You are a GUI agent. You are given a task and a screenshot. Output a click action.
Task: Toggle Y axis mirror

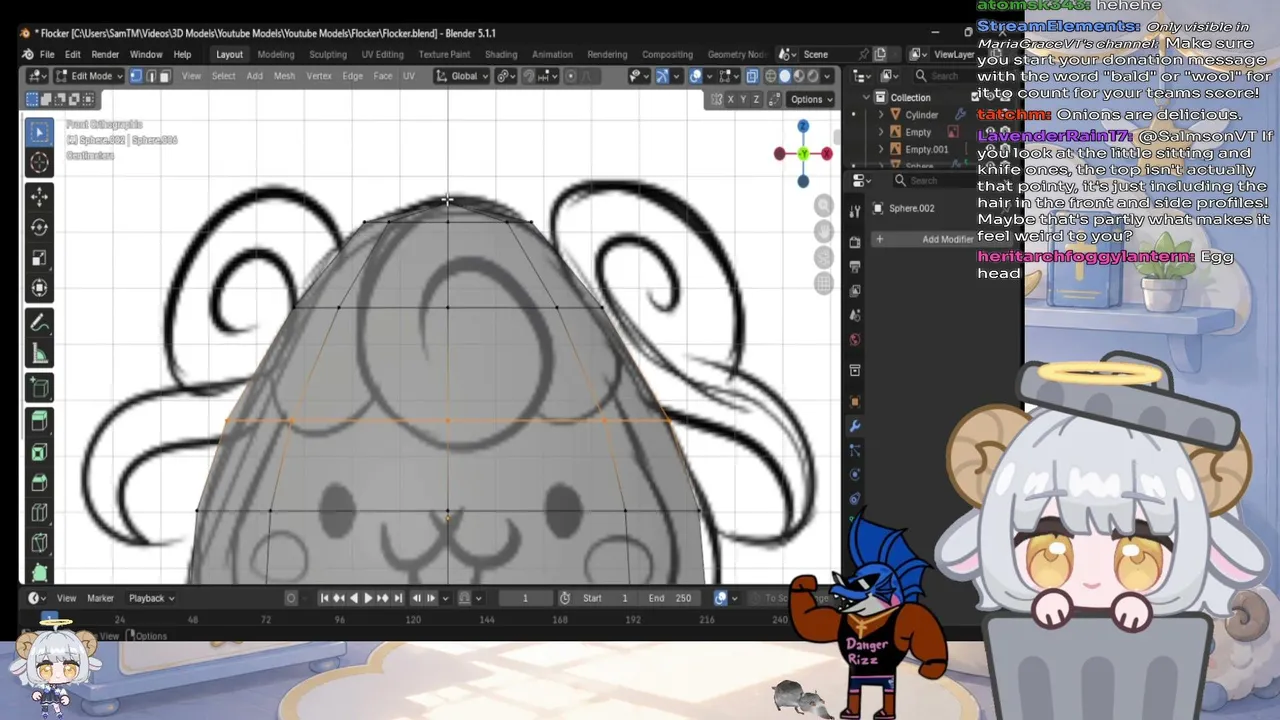tap(743, 99)
